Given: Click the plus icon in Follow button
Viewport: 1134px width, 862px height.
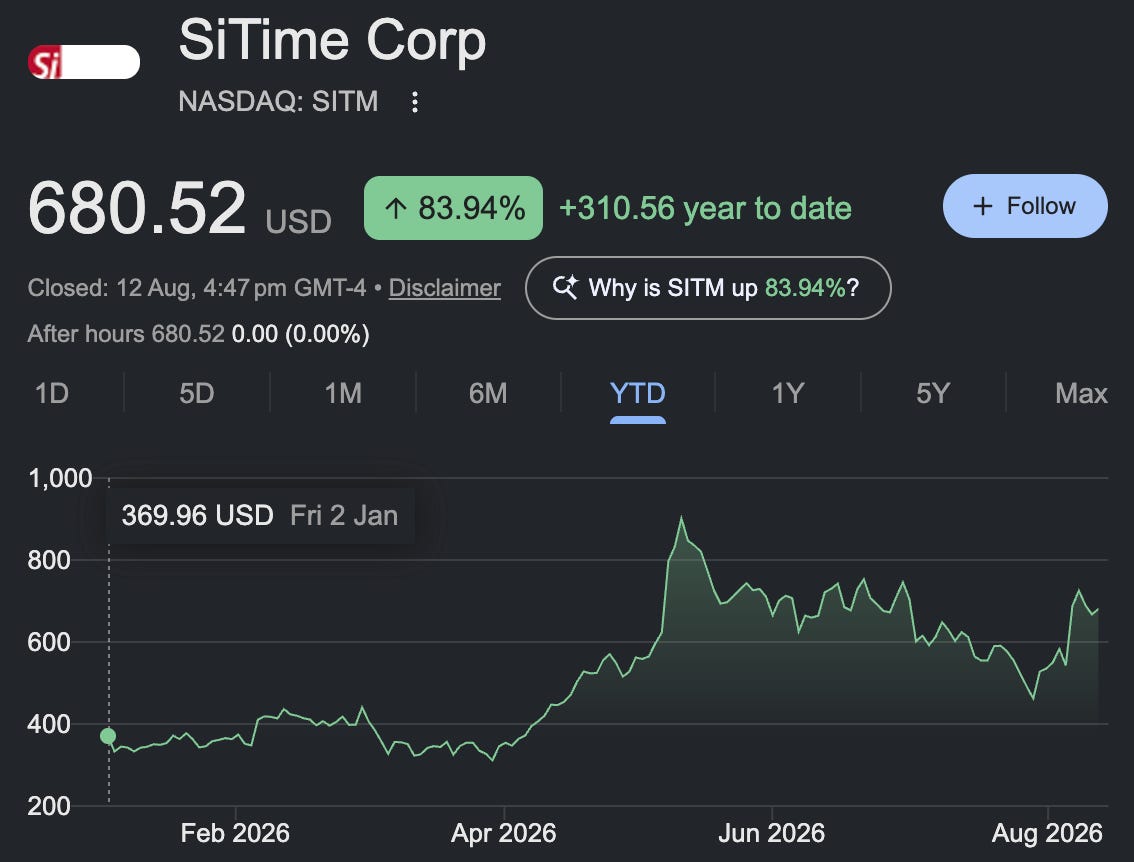Looking at the screenshot, I should tap(982, 206).
